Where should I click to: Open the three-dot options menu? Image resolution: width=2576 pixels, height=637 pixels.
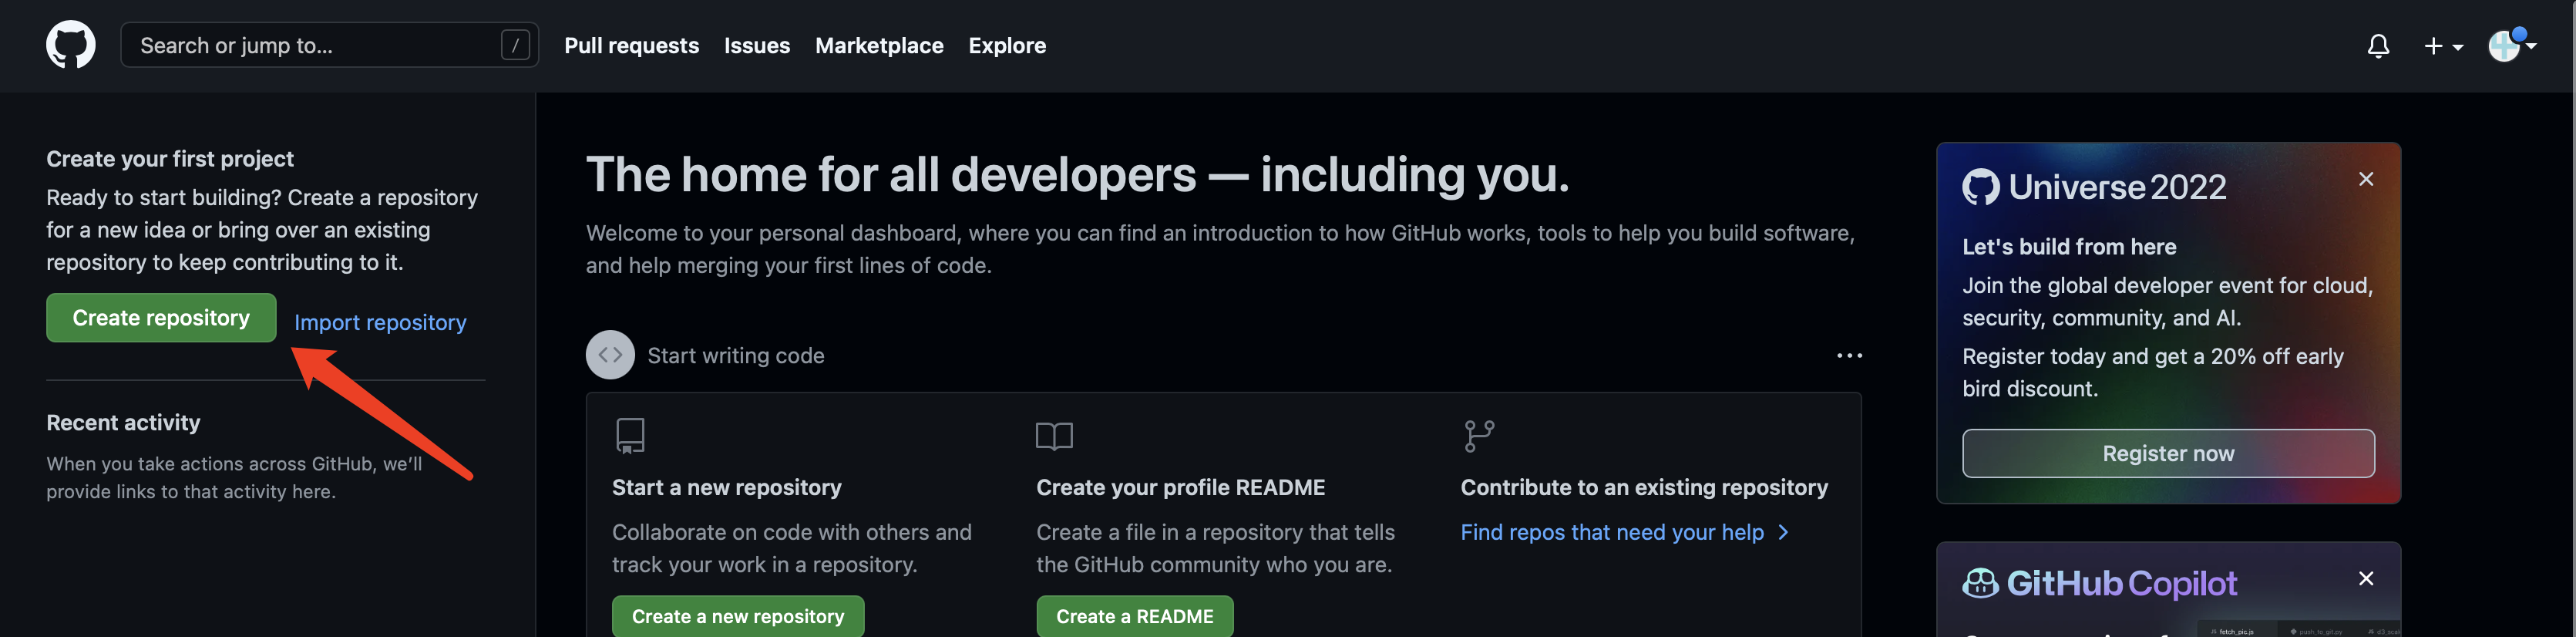tap(1849, 355)
